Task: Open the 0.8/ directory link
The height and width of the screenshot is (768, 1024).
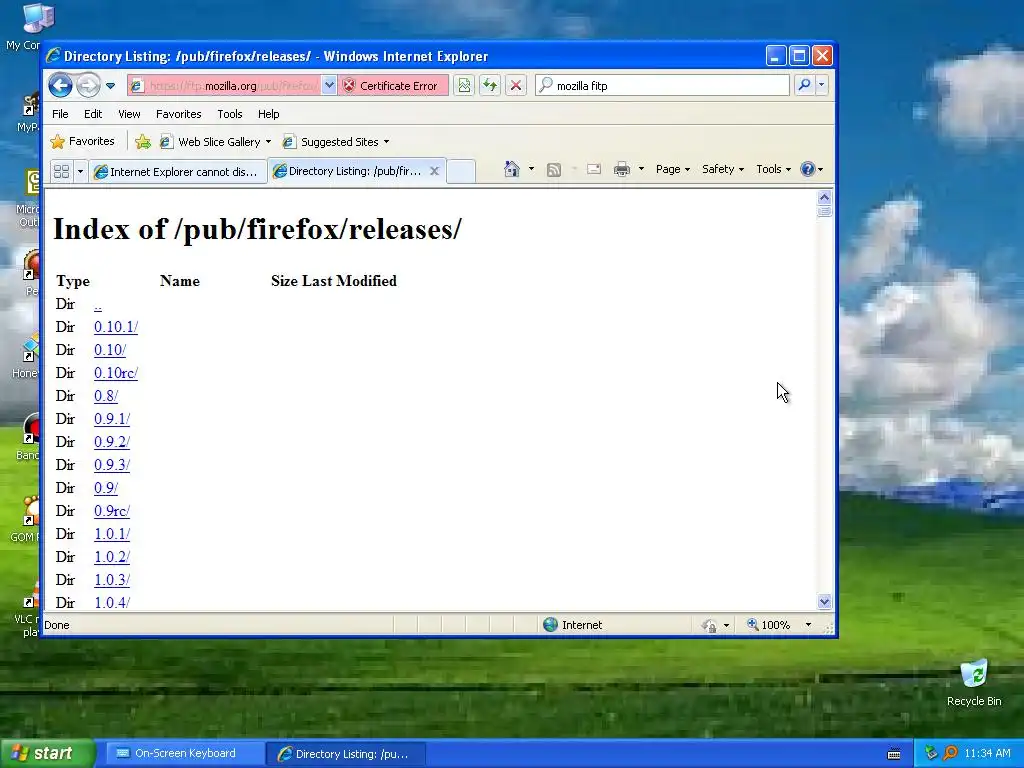Action: (106, 396)
